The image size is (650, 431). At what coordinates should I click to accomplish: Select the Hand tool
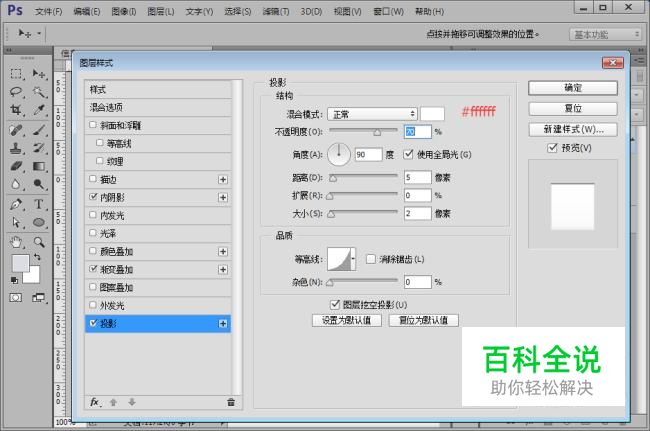tap(16, 242)
